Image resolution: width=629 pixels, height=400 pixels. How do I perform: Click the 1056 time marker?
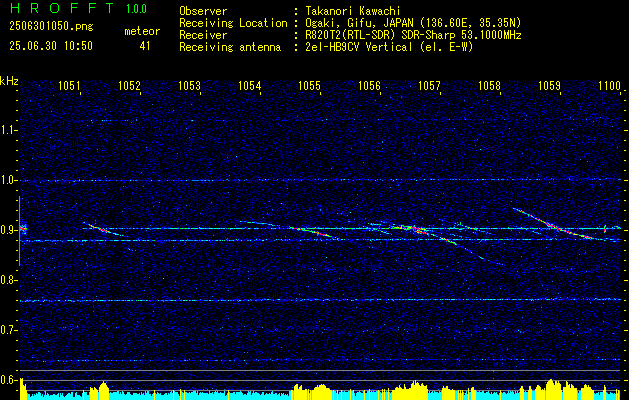[x=369, y=85]
